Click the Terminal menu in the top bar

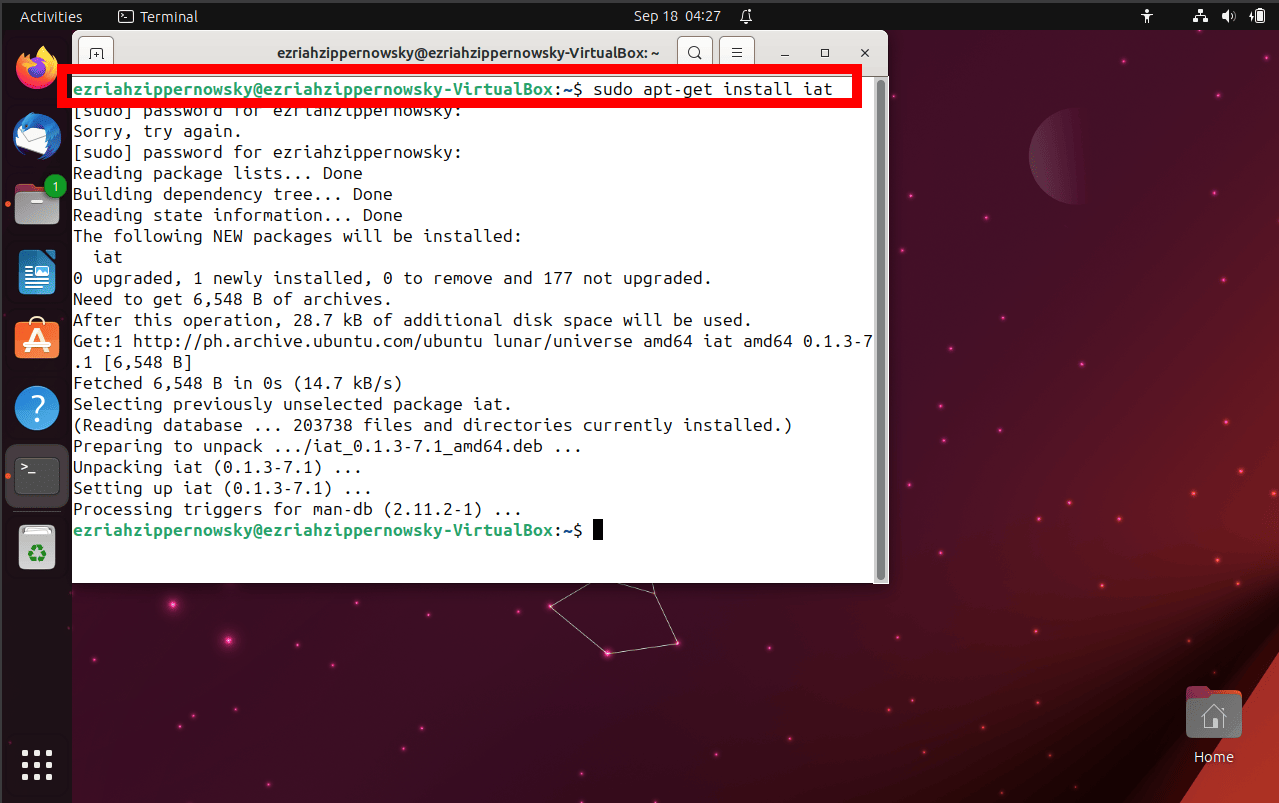tap(157, 16)
